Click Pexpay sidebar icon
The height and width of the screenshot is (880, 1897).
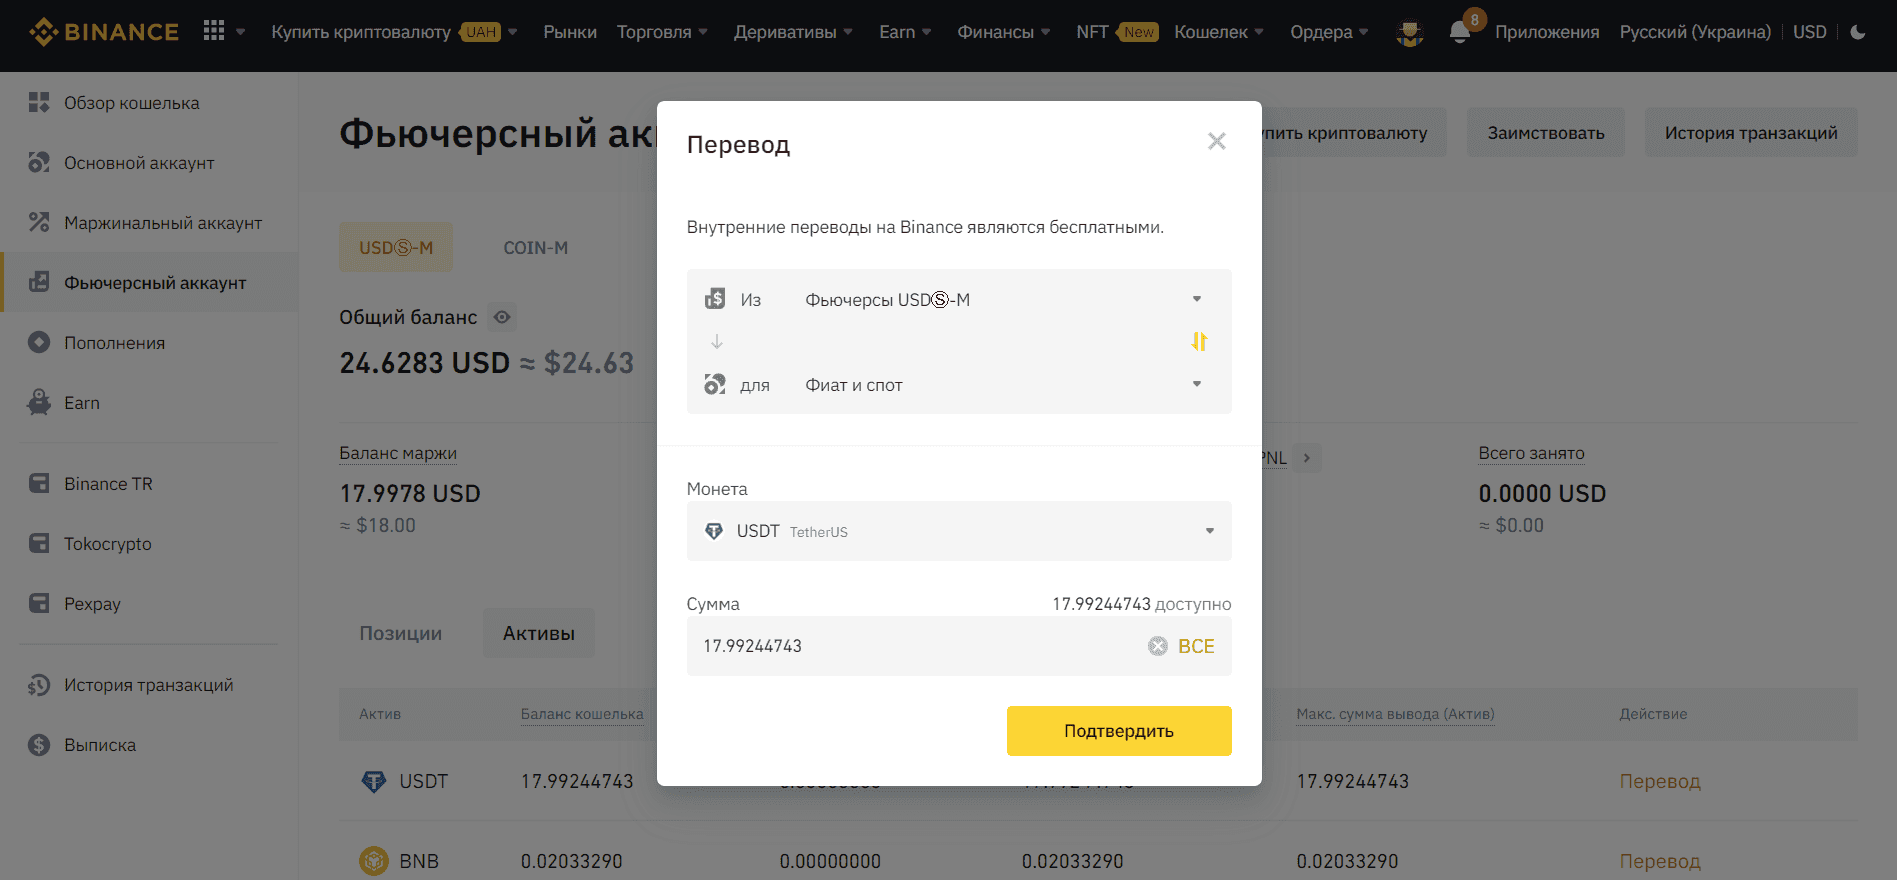point(39,603)
